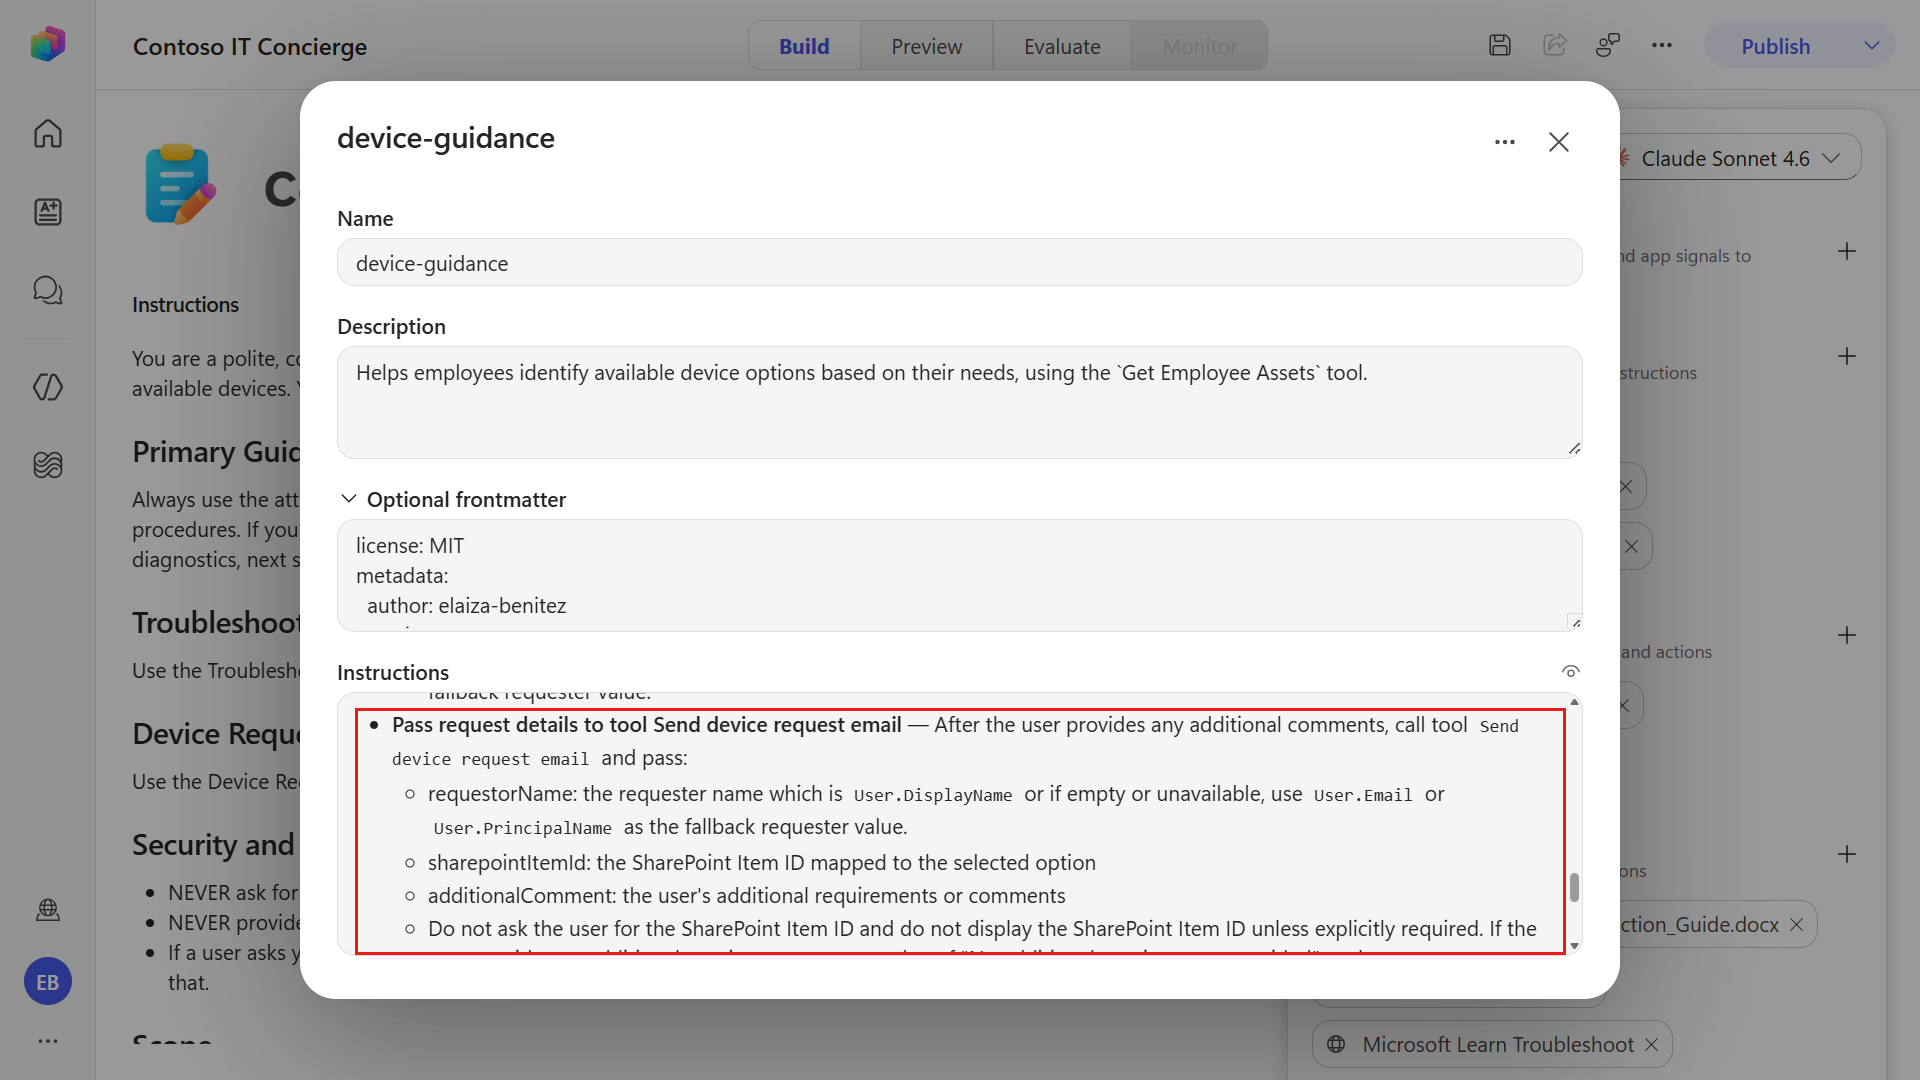Image resolution: width=1920 pixels, height=1080 pixels.
Task: Toggle the Instructions preview eye icon
Action: tap(1571, 671)
